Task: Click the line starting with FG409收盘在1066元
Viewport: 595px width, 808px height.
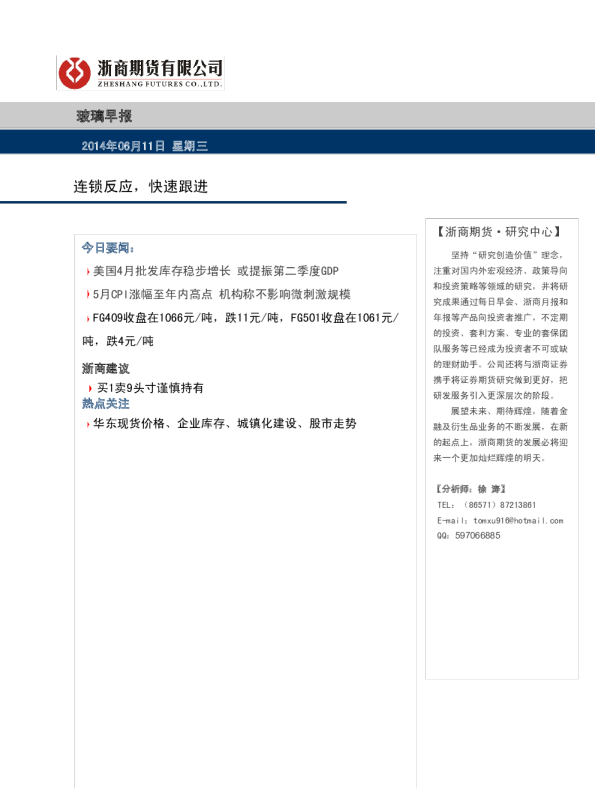Action: click(x=245, y=318)
